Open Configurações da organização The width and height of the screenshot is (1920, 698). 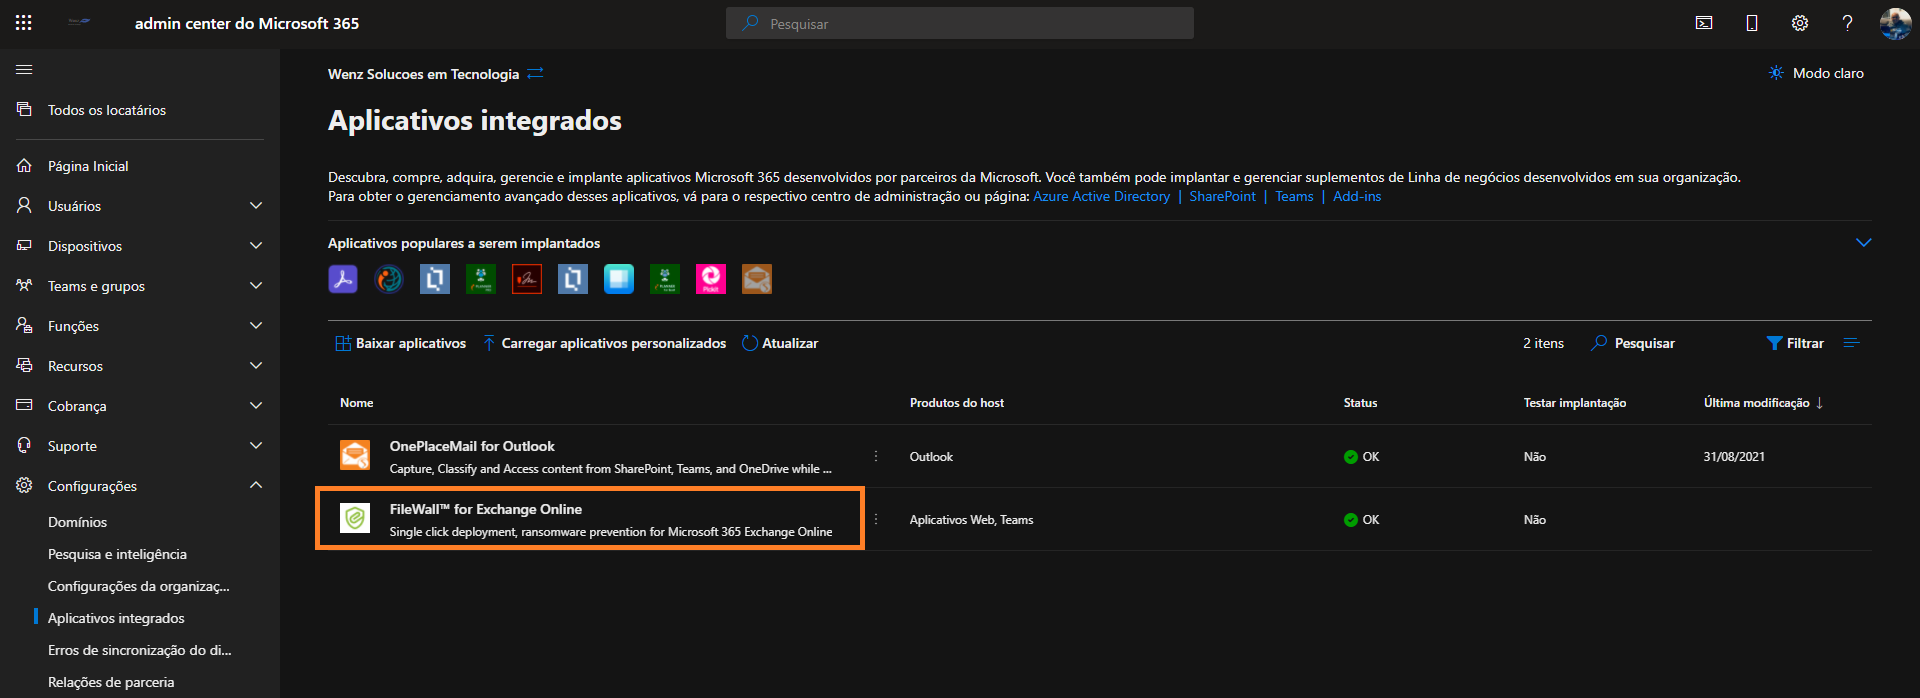point(139,586)
